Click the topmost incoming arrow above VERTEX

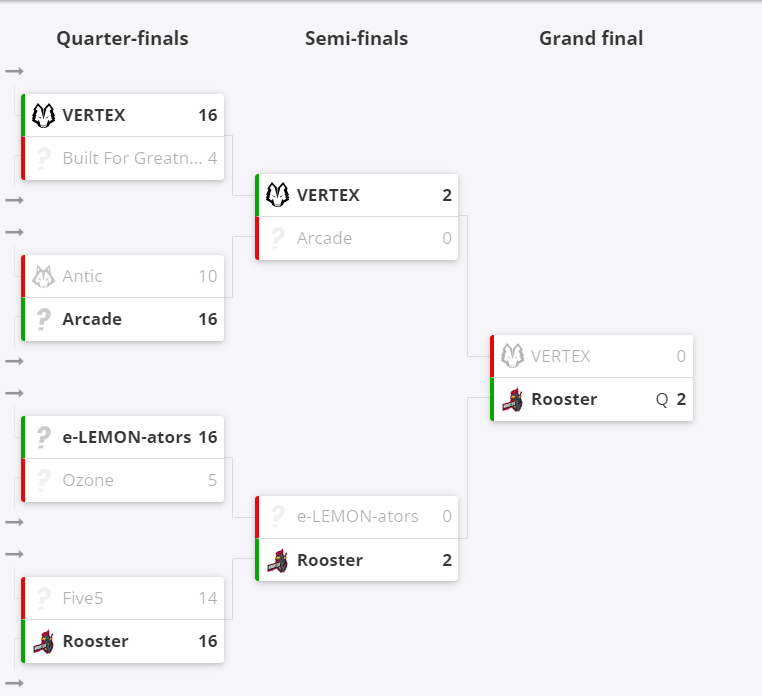(x=15, y=71)
